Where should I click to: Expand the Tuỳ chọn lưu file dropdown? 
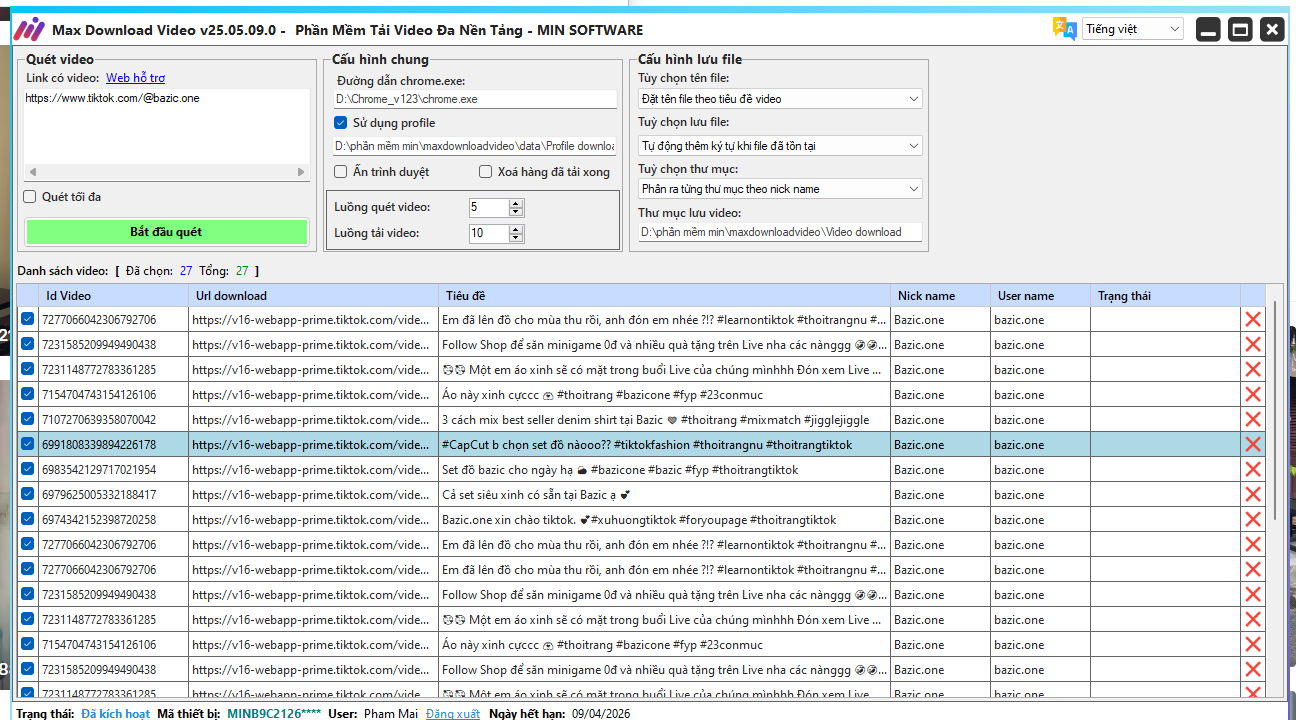pyautogui.click(x=780, y=146)
